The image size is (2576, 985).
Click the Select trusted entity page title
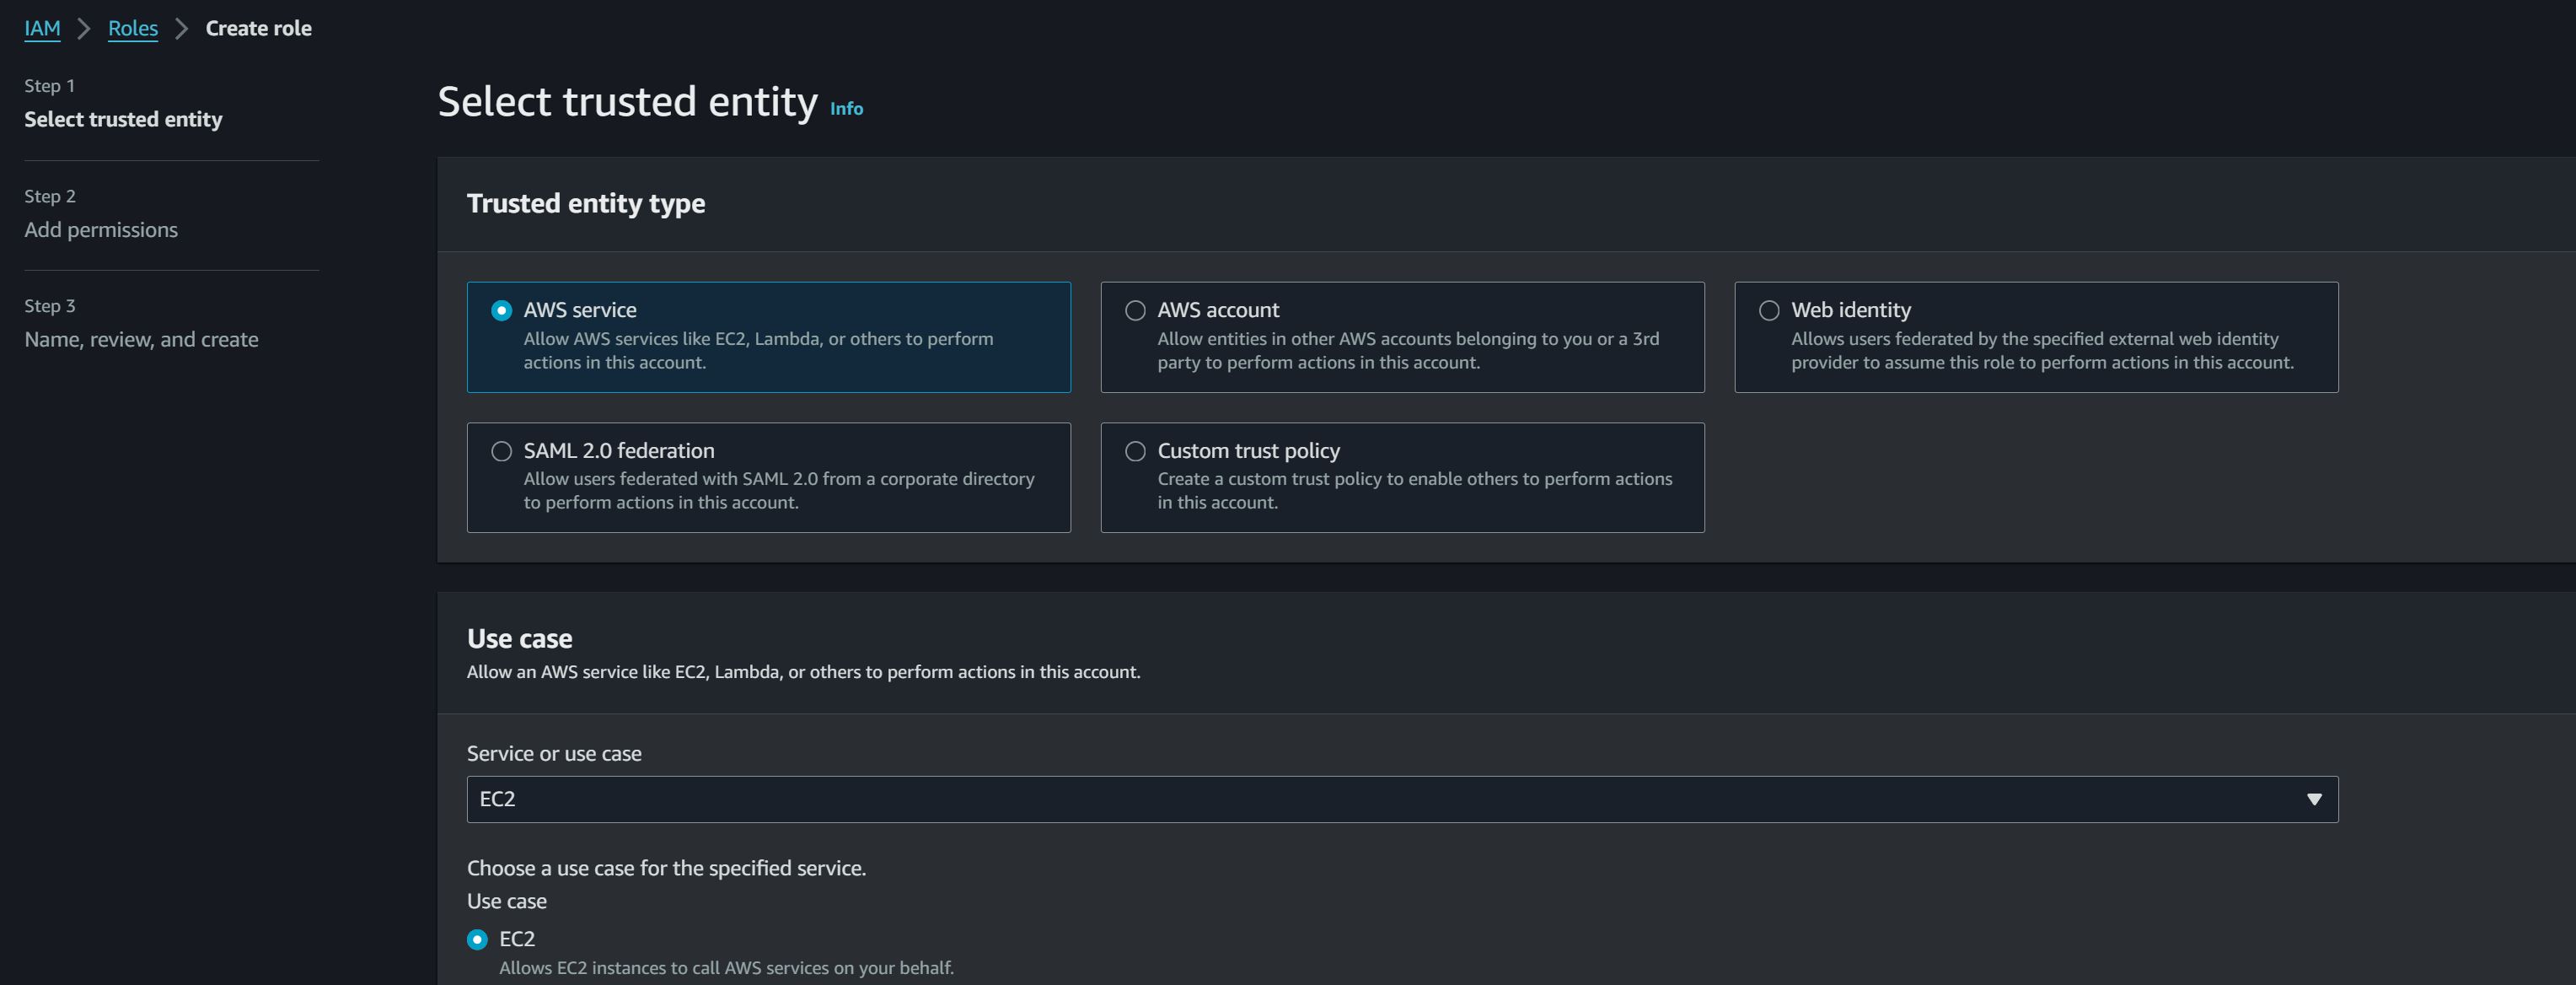coord(628,102)
